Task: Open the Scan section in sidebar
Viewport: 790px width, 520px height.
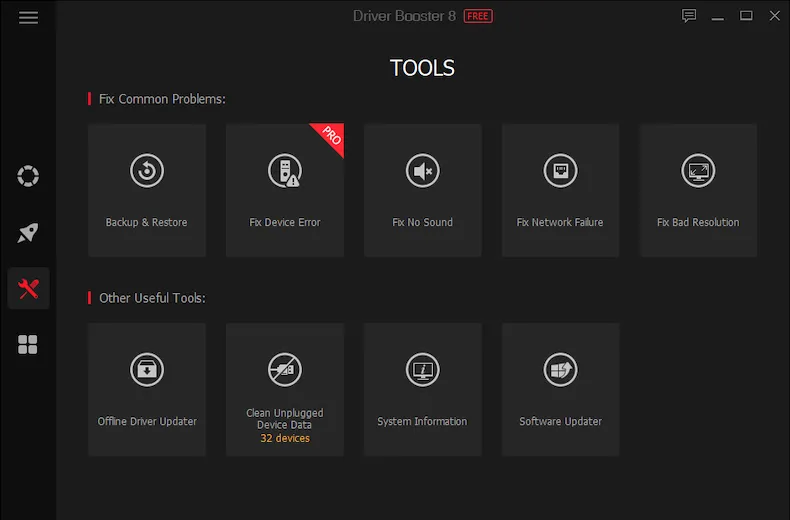Action: tap(28, 176)
